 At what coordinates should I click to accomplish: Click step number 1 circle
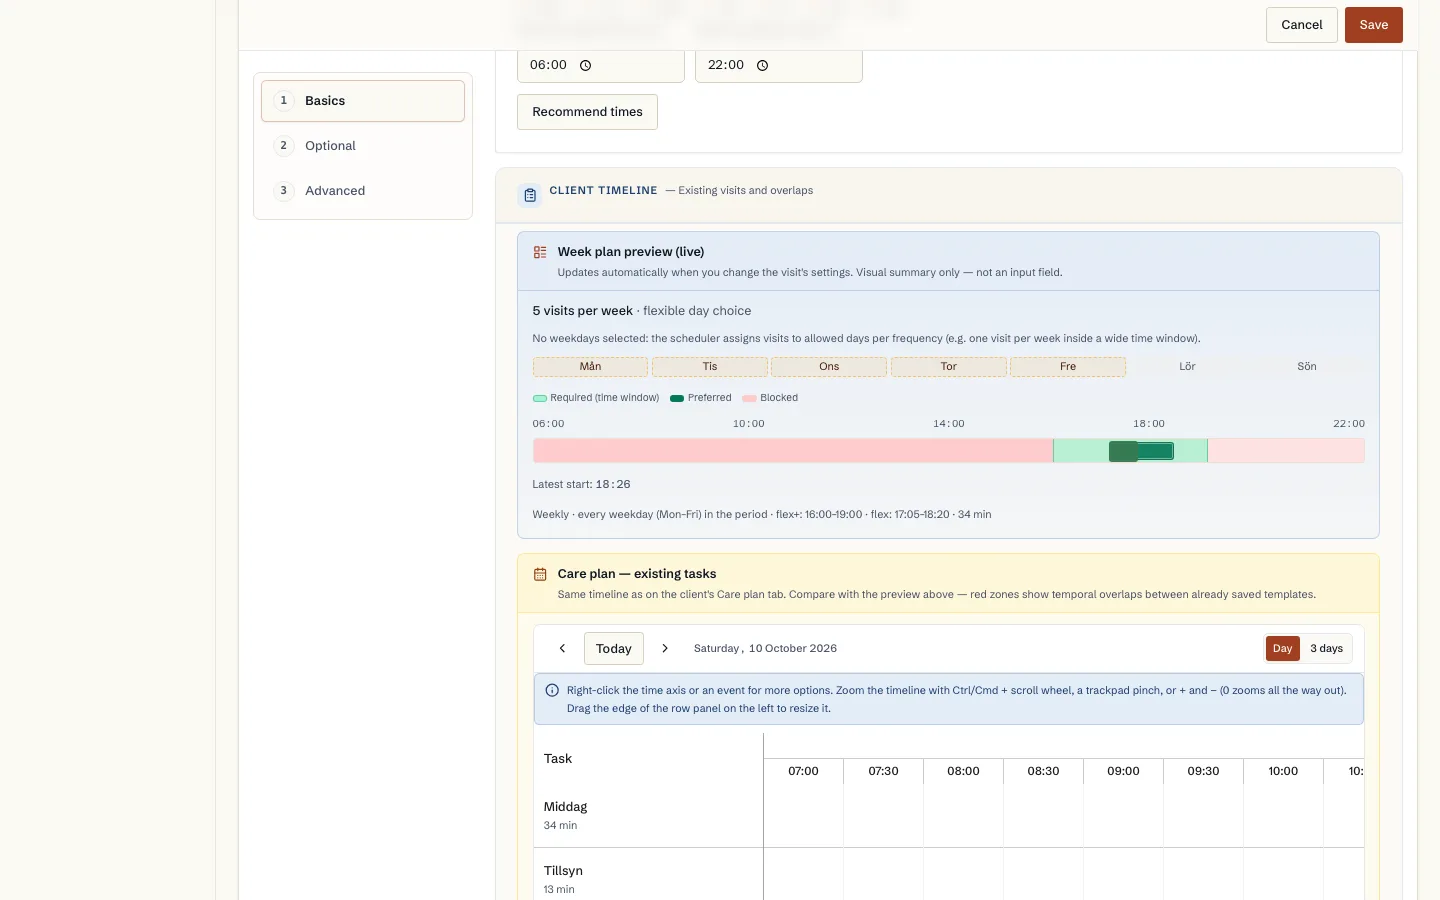(x=284, y=101)
